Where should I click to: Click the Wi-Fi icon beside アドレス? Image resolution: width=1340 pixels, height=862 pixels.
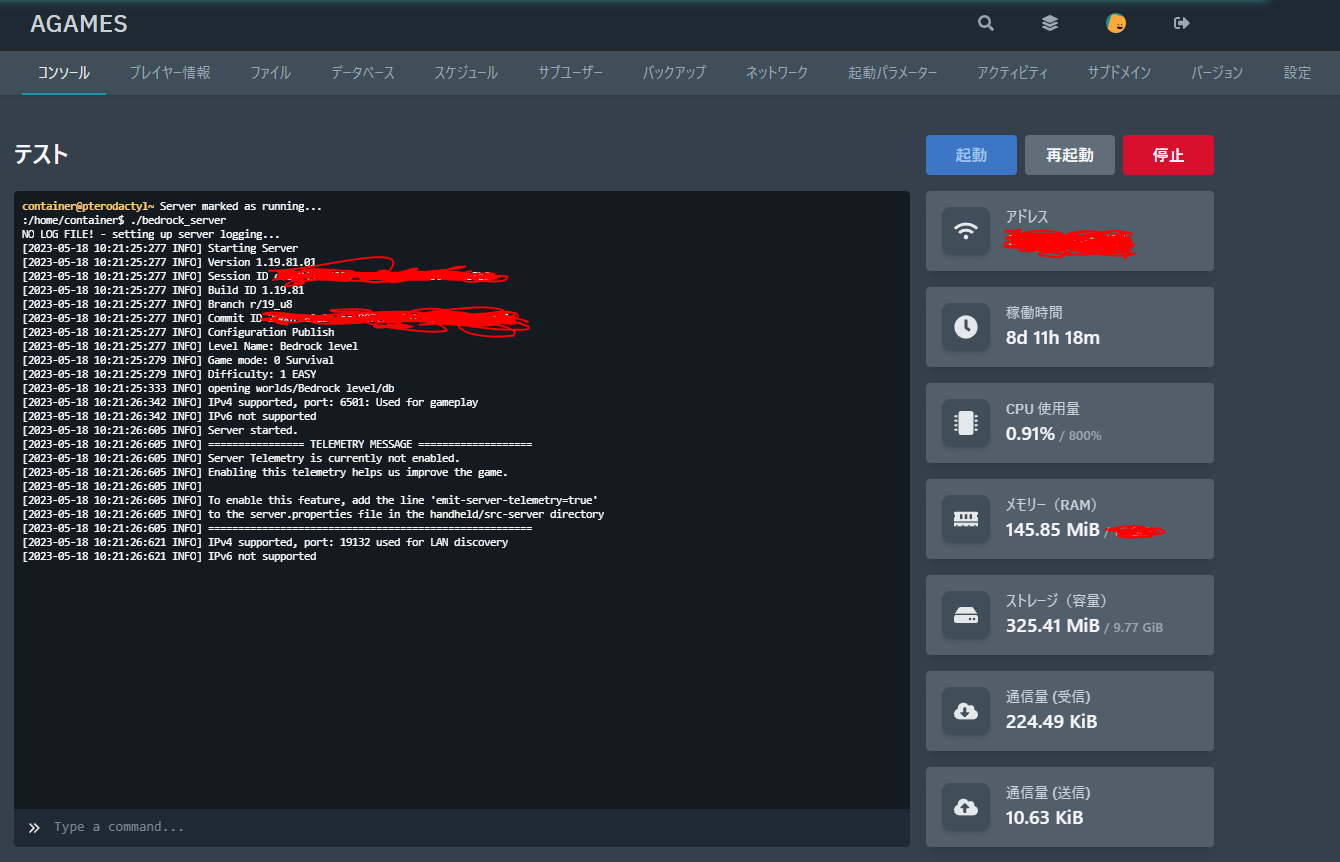[965, 231]
